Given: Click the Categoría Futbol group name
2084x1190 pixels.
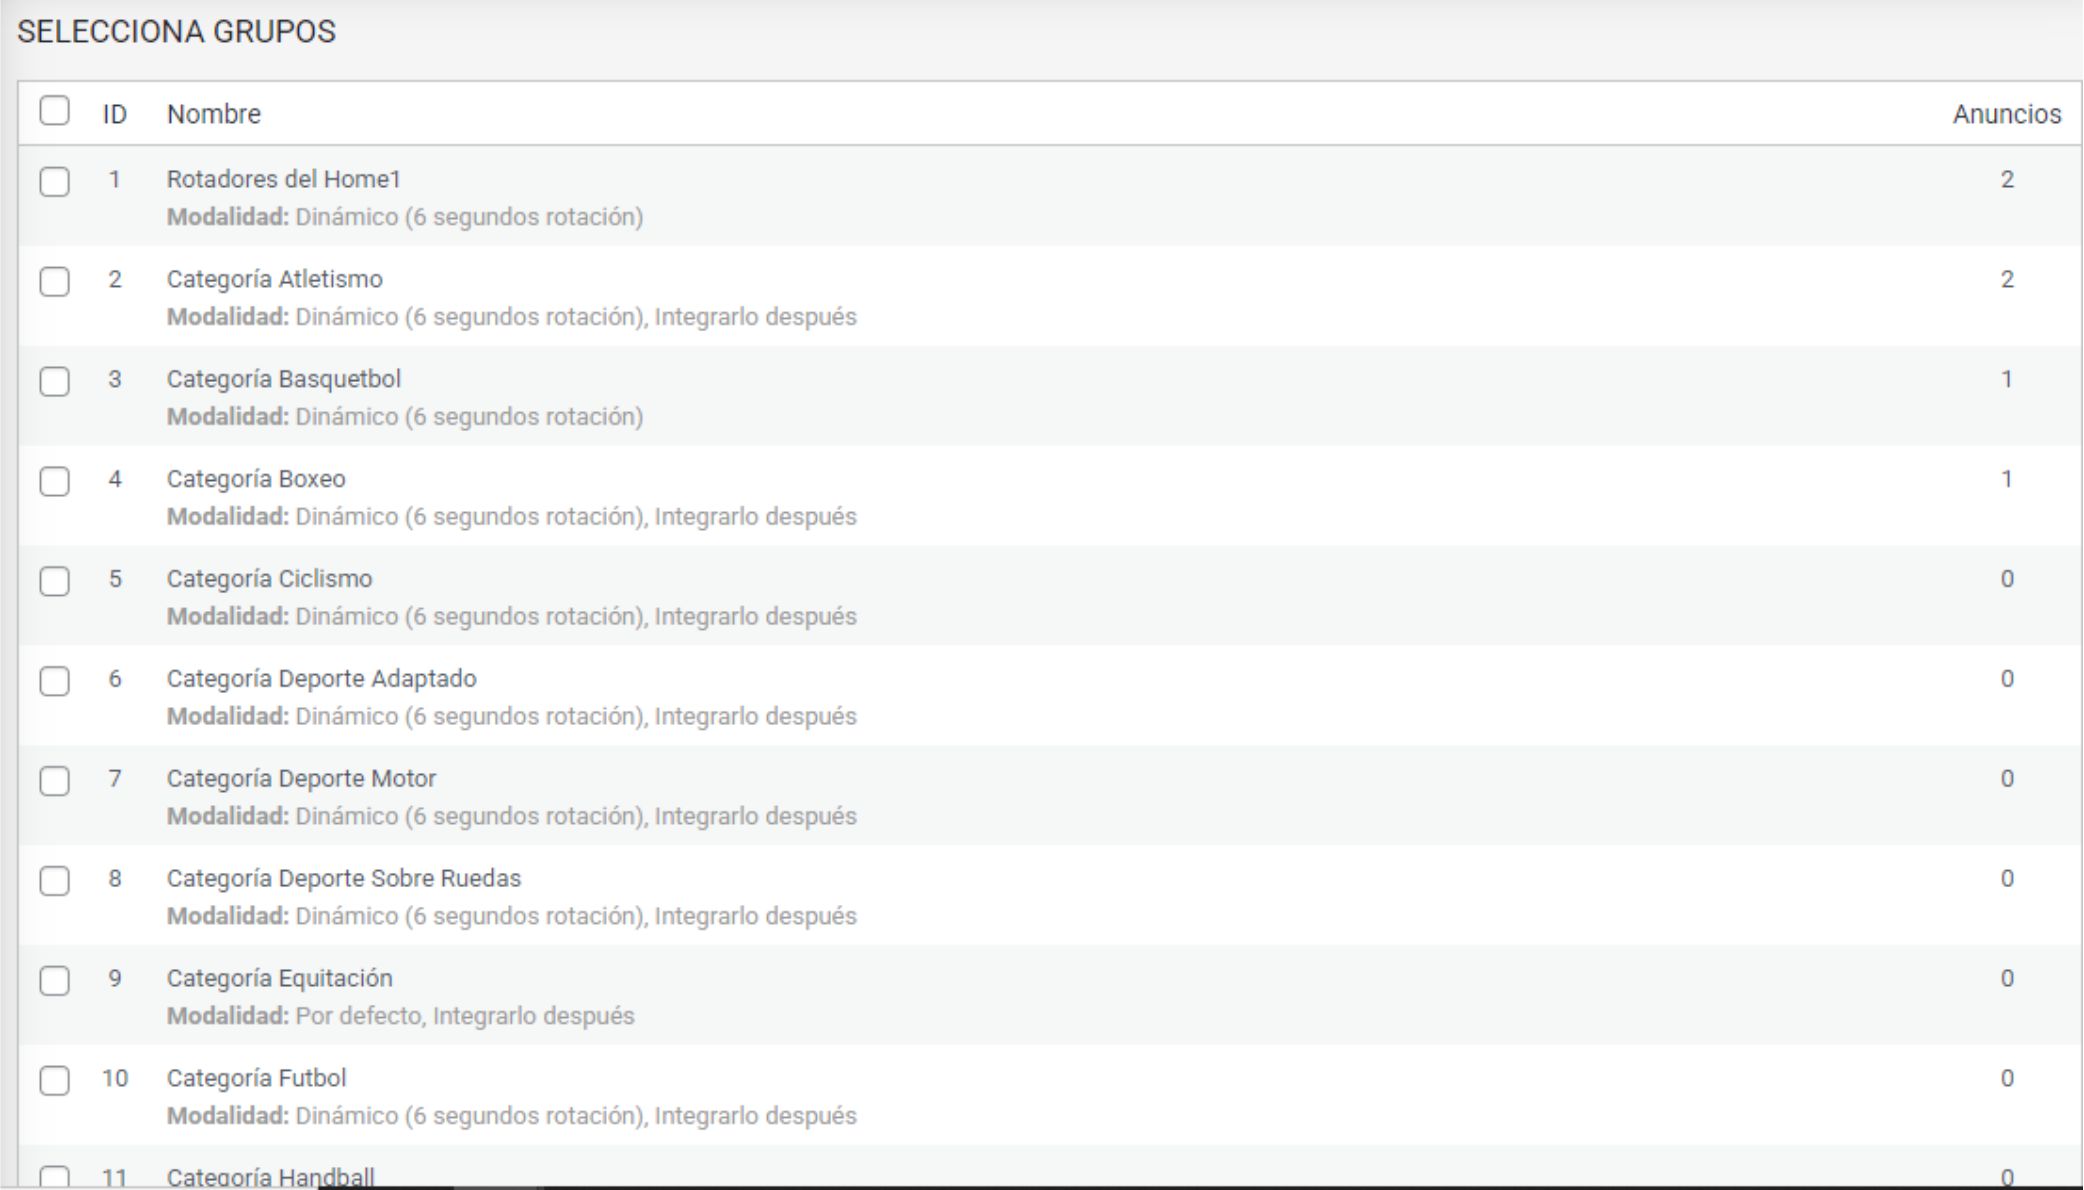Looking at the screenshot, I should pyautogui.click(x=257, y=1078).
